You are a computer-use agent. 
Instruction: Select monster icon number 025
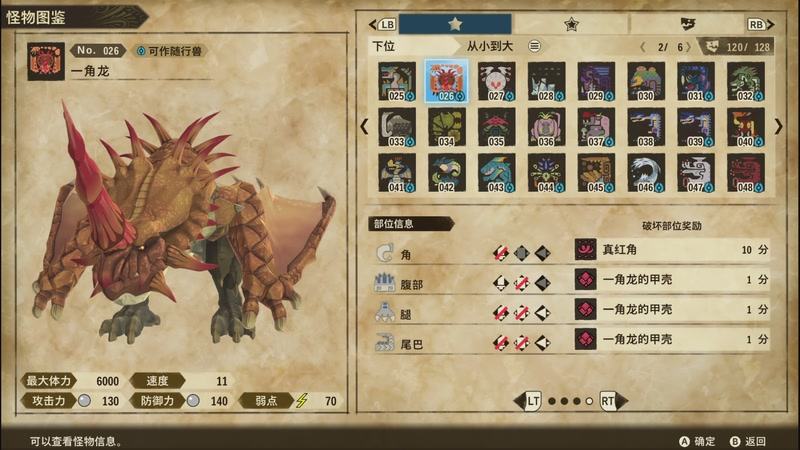coord(397,82)
